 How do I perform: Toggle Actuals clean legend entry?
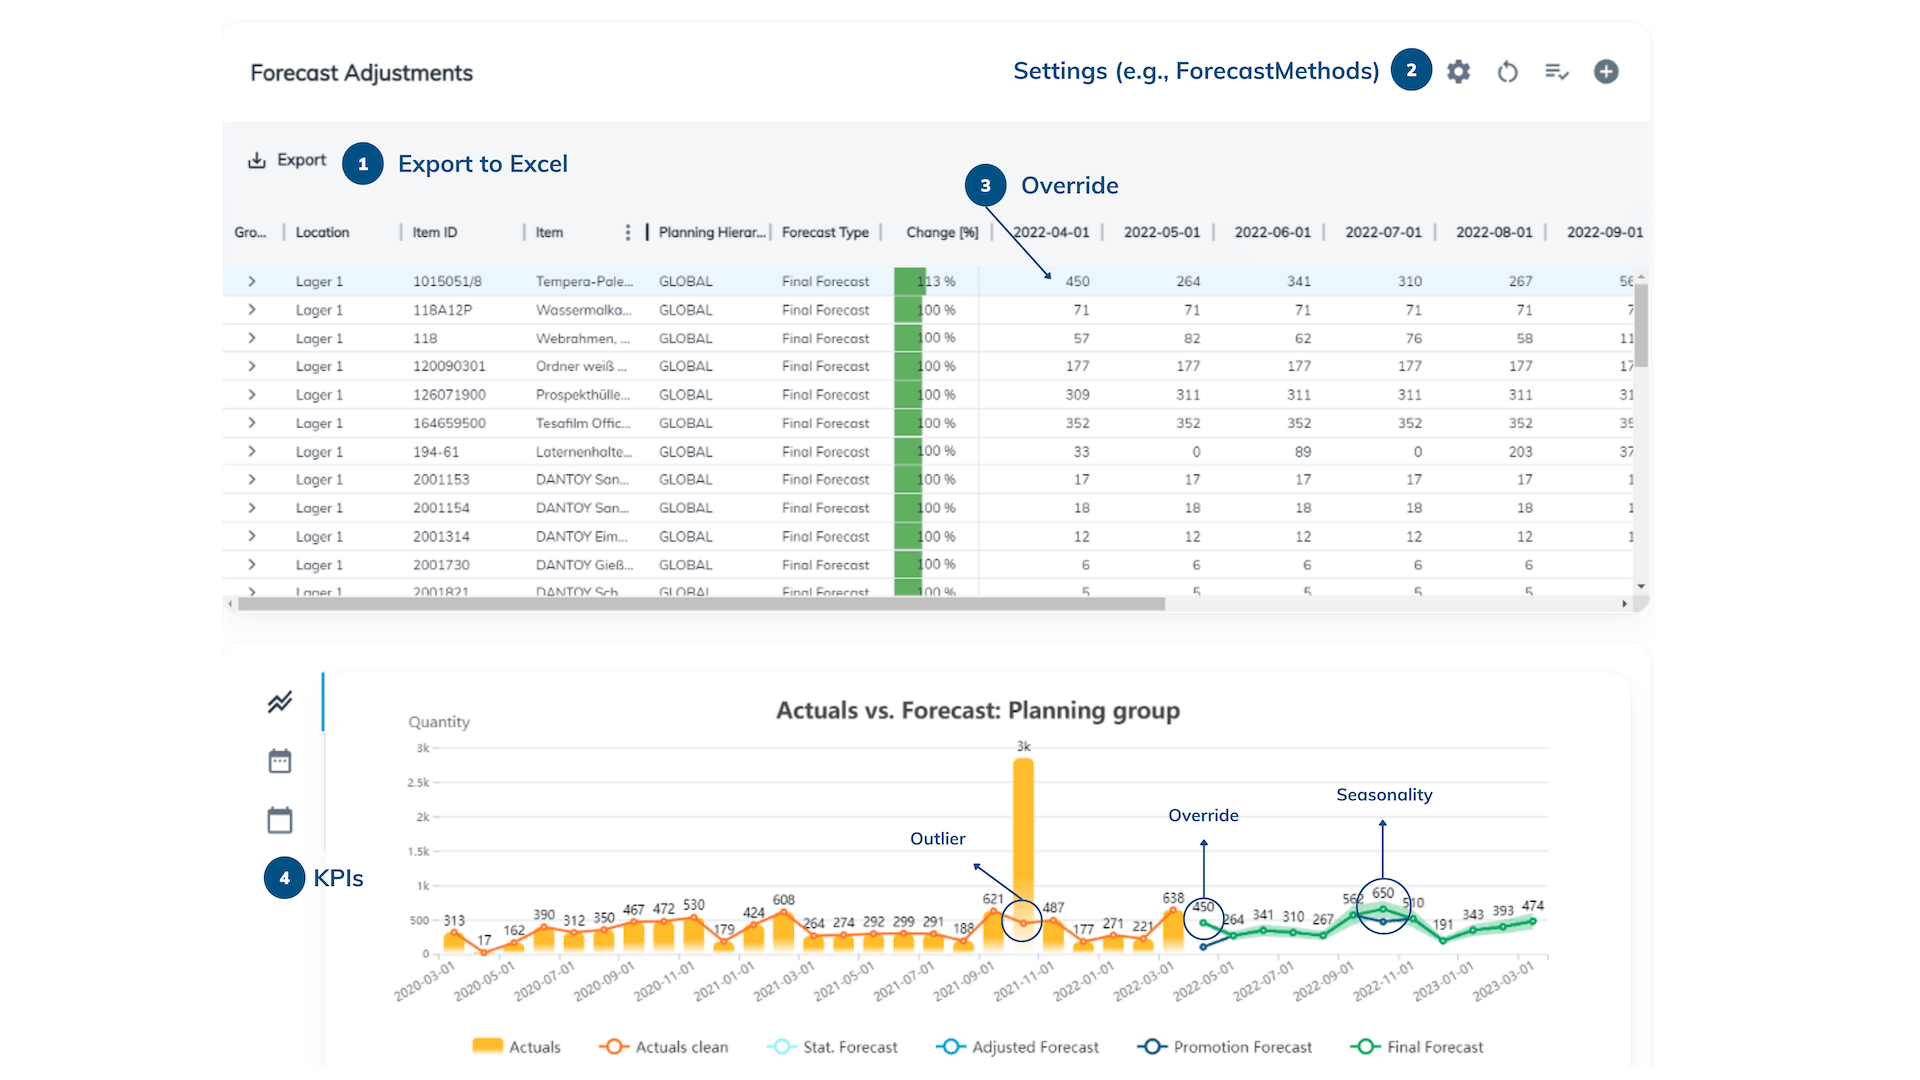[x=663, y=1047]
